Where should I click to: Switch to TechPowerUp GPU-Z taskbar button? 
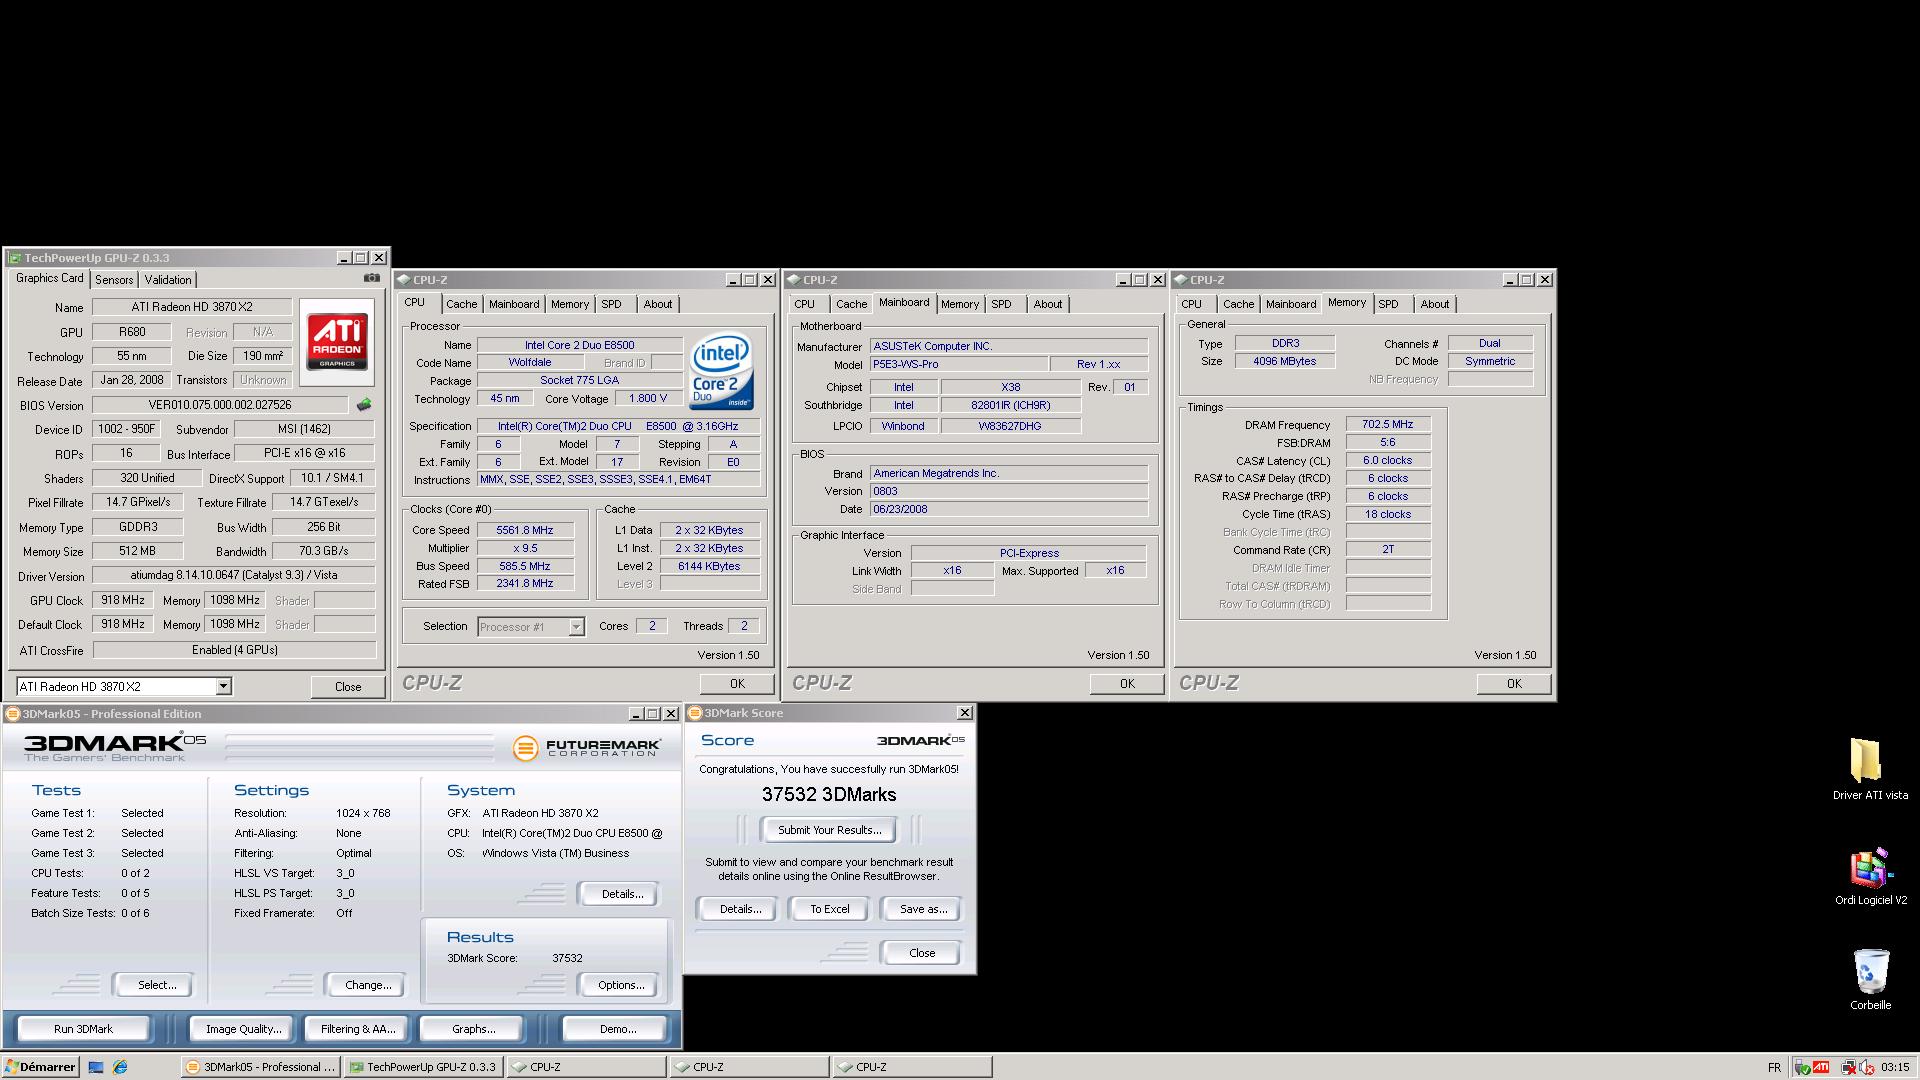(424, 1067)
